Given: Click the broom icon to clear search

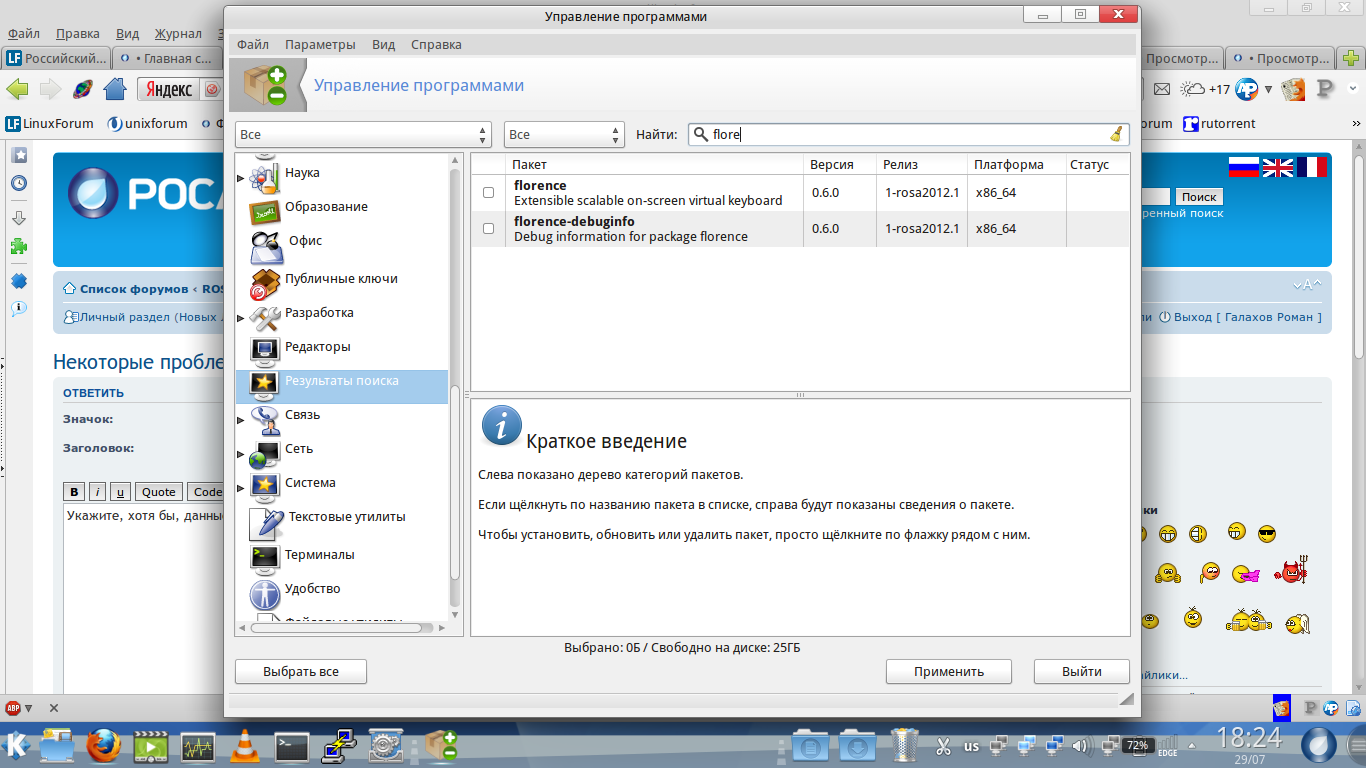Looking at the screenshot, I should click(x=1116, y=135).
